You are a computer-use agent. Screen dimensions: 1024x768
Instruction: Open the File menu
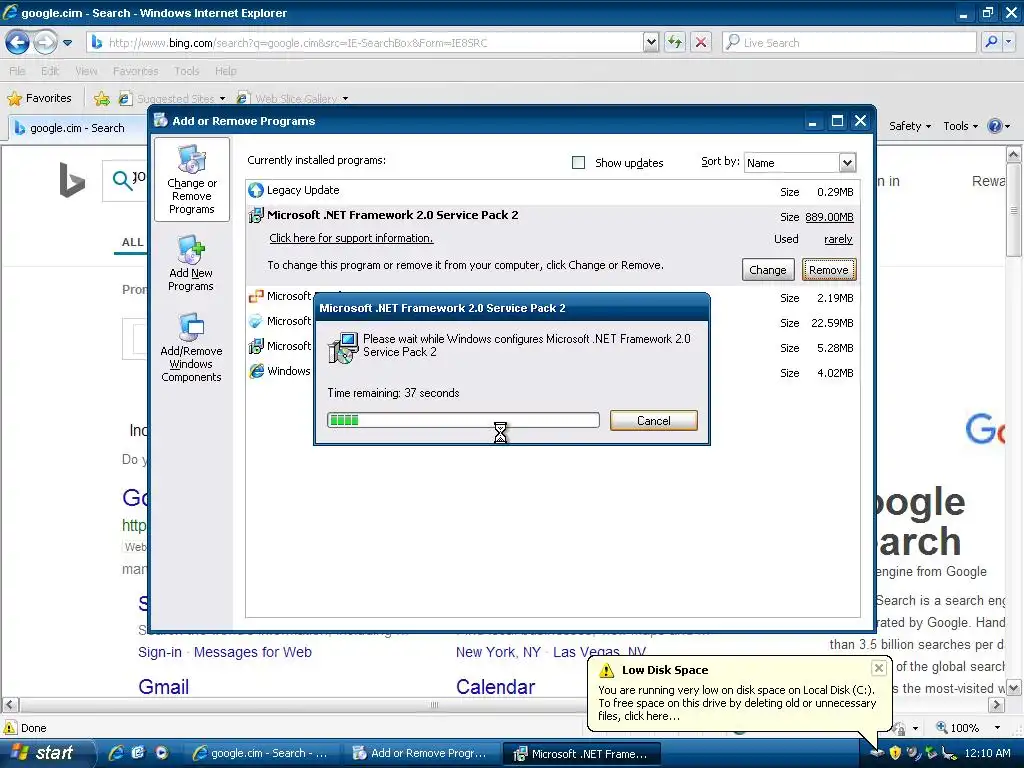click(x=18, y=71)
